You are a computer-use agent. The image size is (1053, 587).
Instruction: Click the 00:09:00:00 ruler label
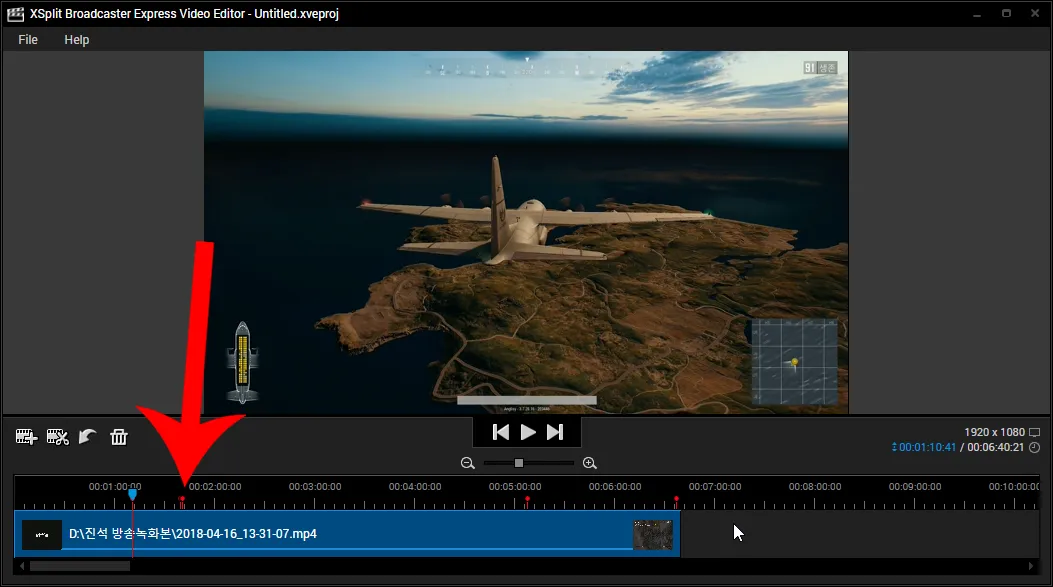[x=915, y=486]
